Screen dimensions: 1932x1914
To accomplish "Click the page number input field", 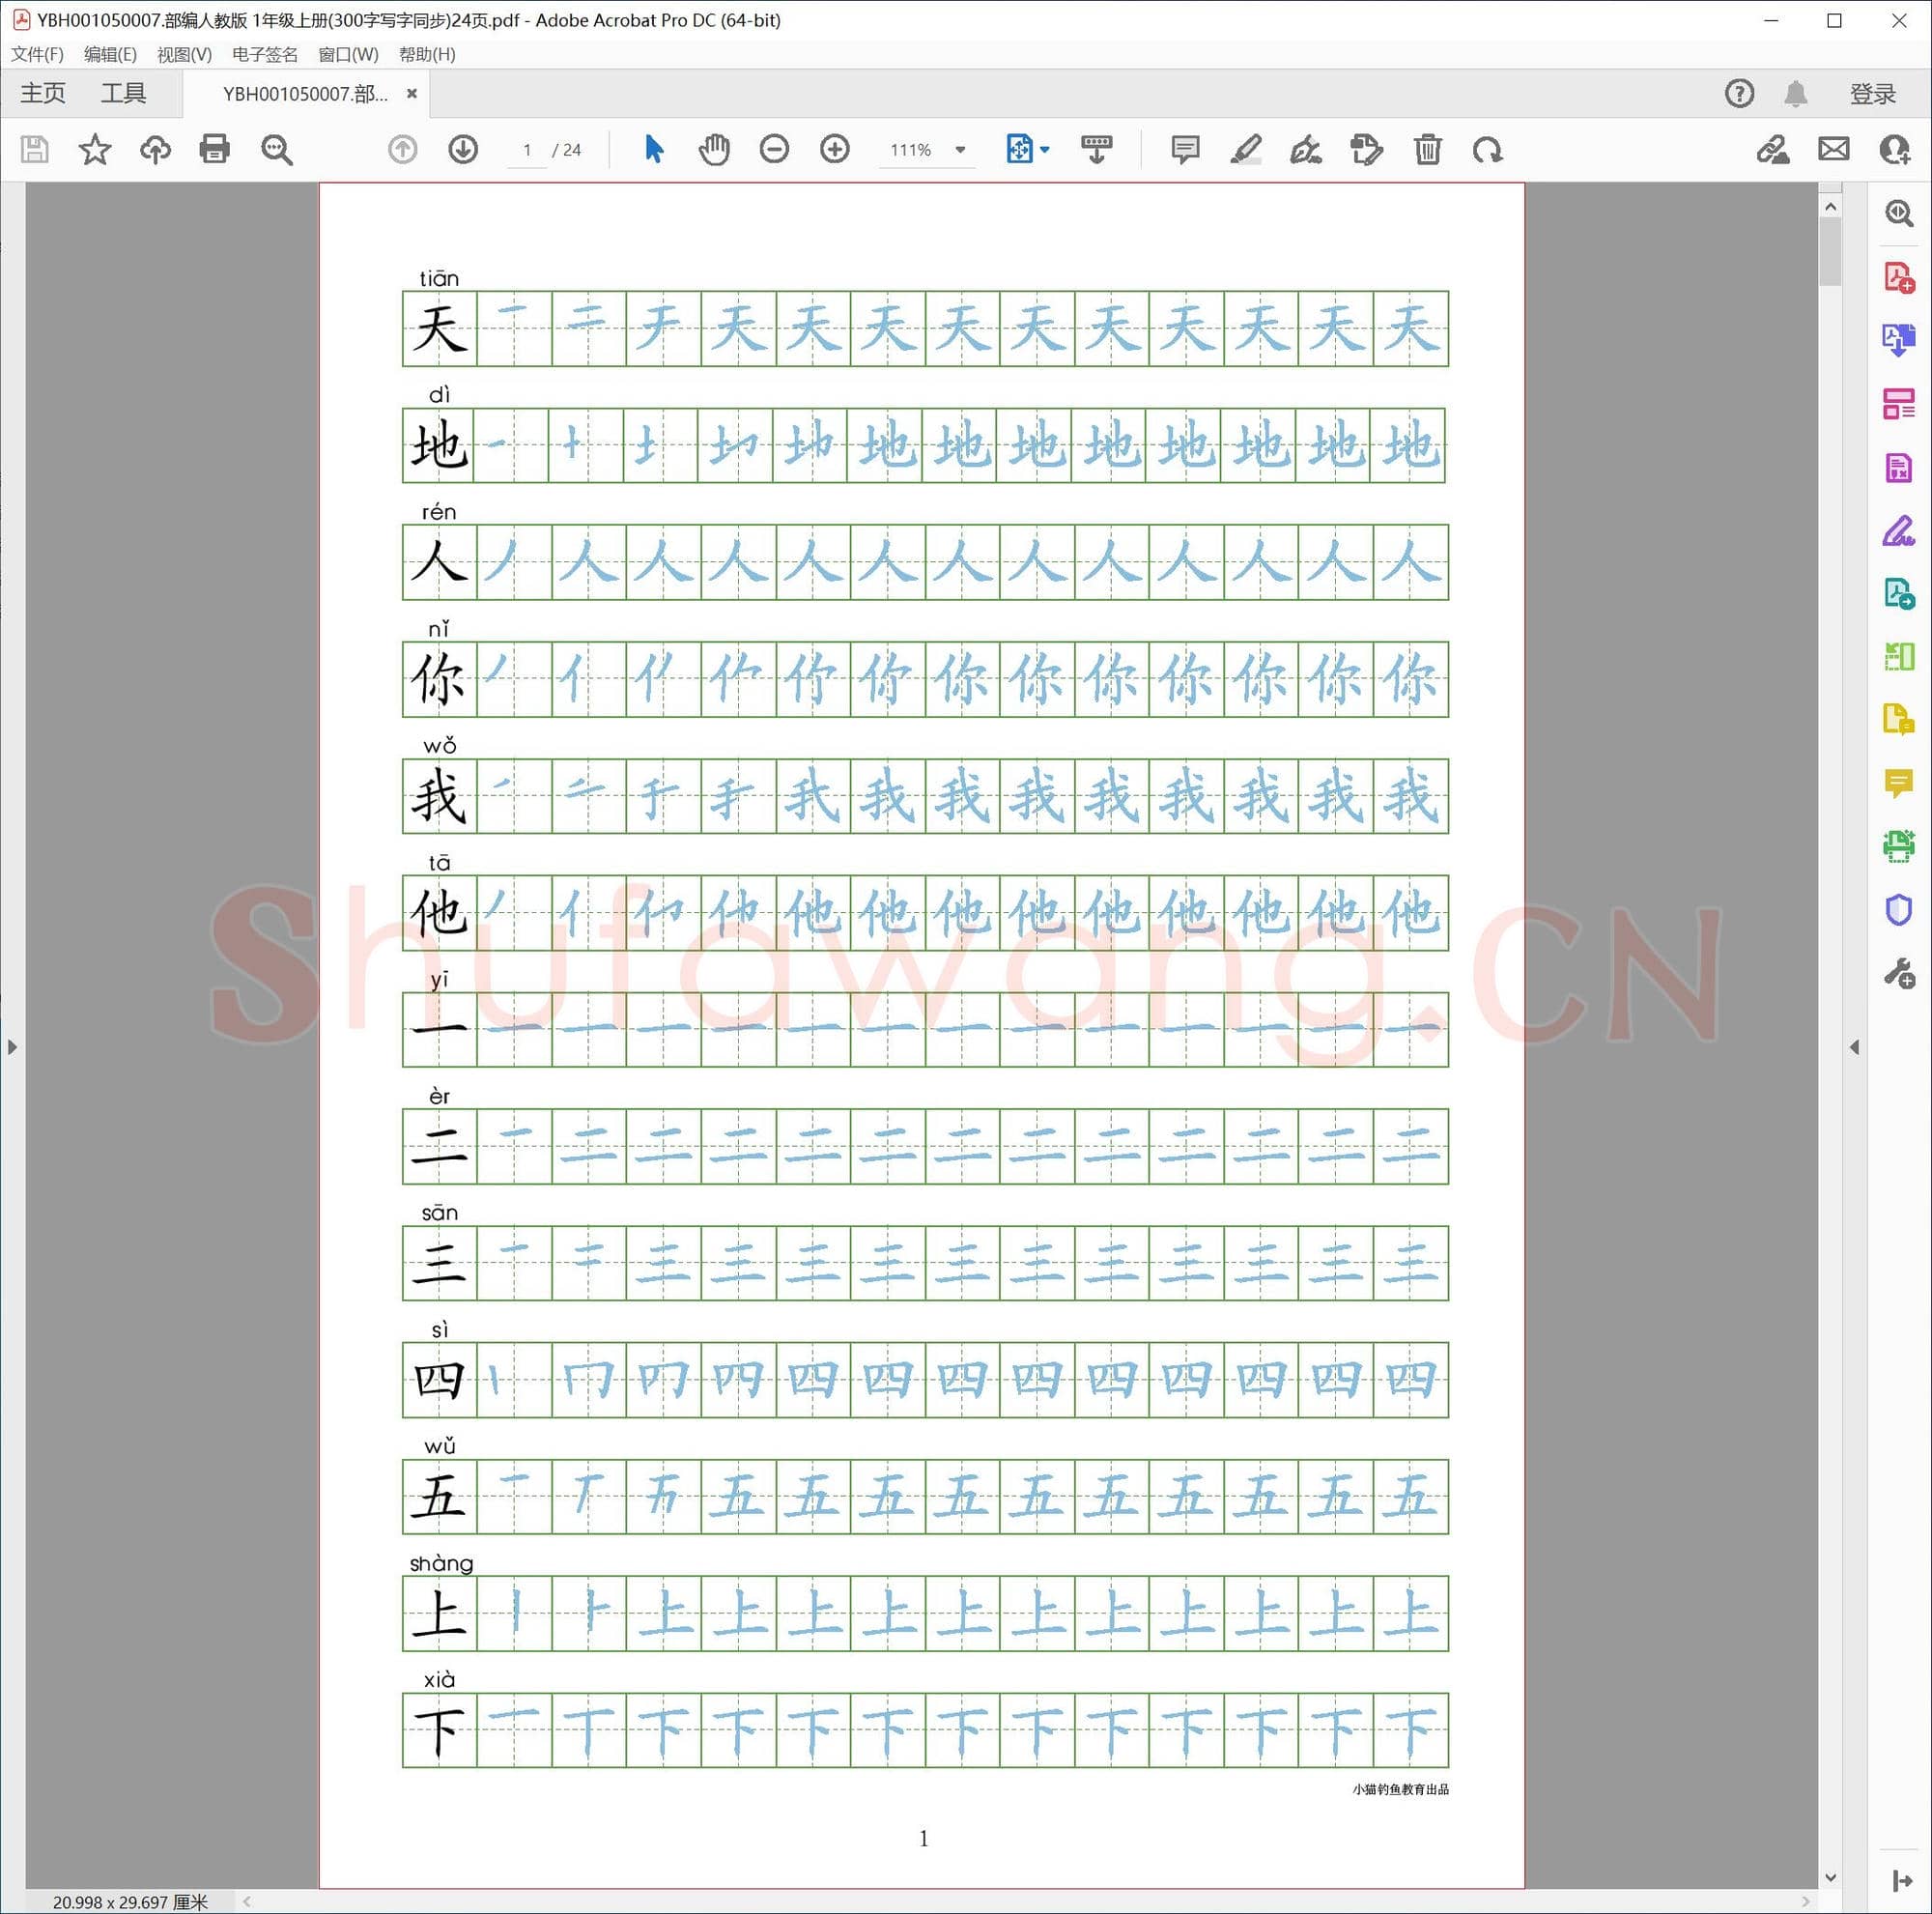I will 527,150.
